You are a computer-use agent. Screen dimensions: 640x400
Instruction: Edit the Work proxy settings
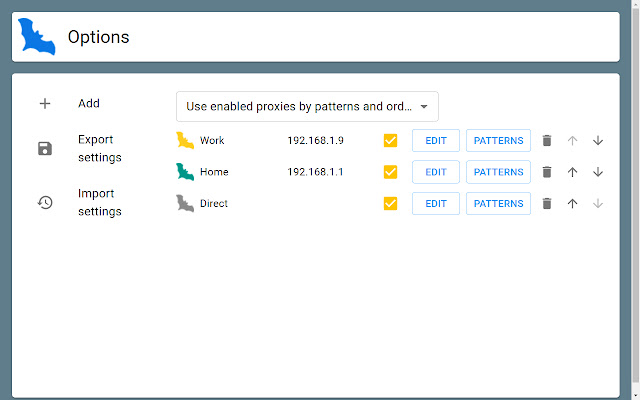436,141
